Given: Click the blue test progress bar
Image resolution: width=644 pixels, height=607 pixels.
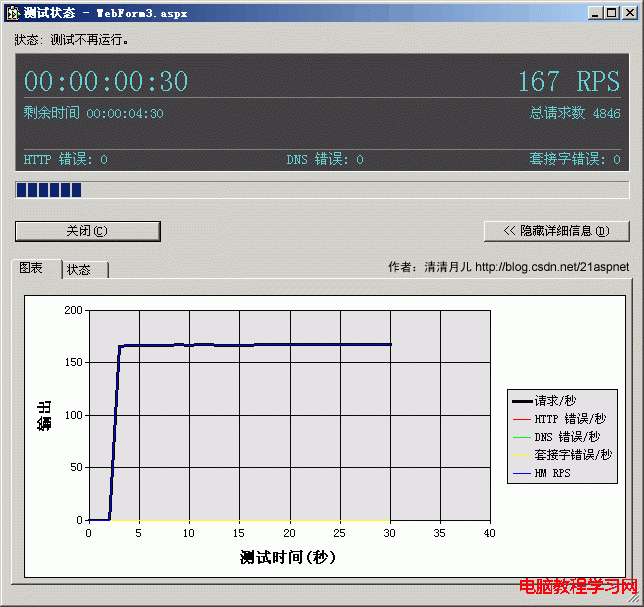Looking at the screenshot, I should point(322,190).
